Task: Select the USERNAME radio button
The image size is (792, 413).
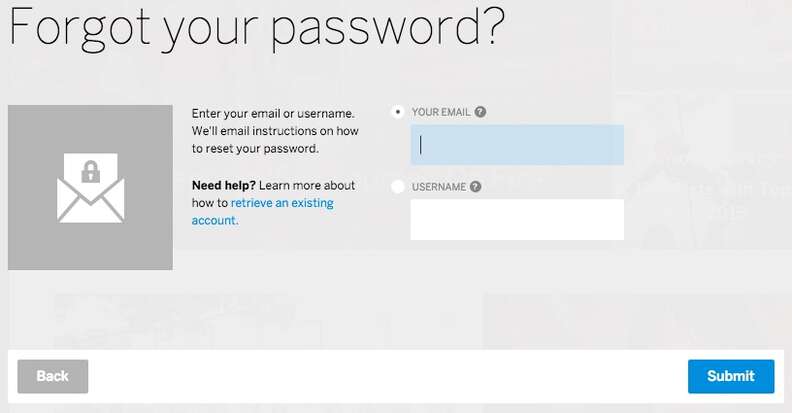Action: (x=399, y=186)
